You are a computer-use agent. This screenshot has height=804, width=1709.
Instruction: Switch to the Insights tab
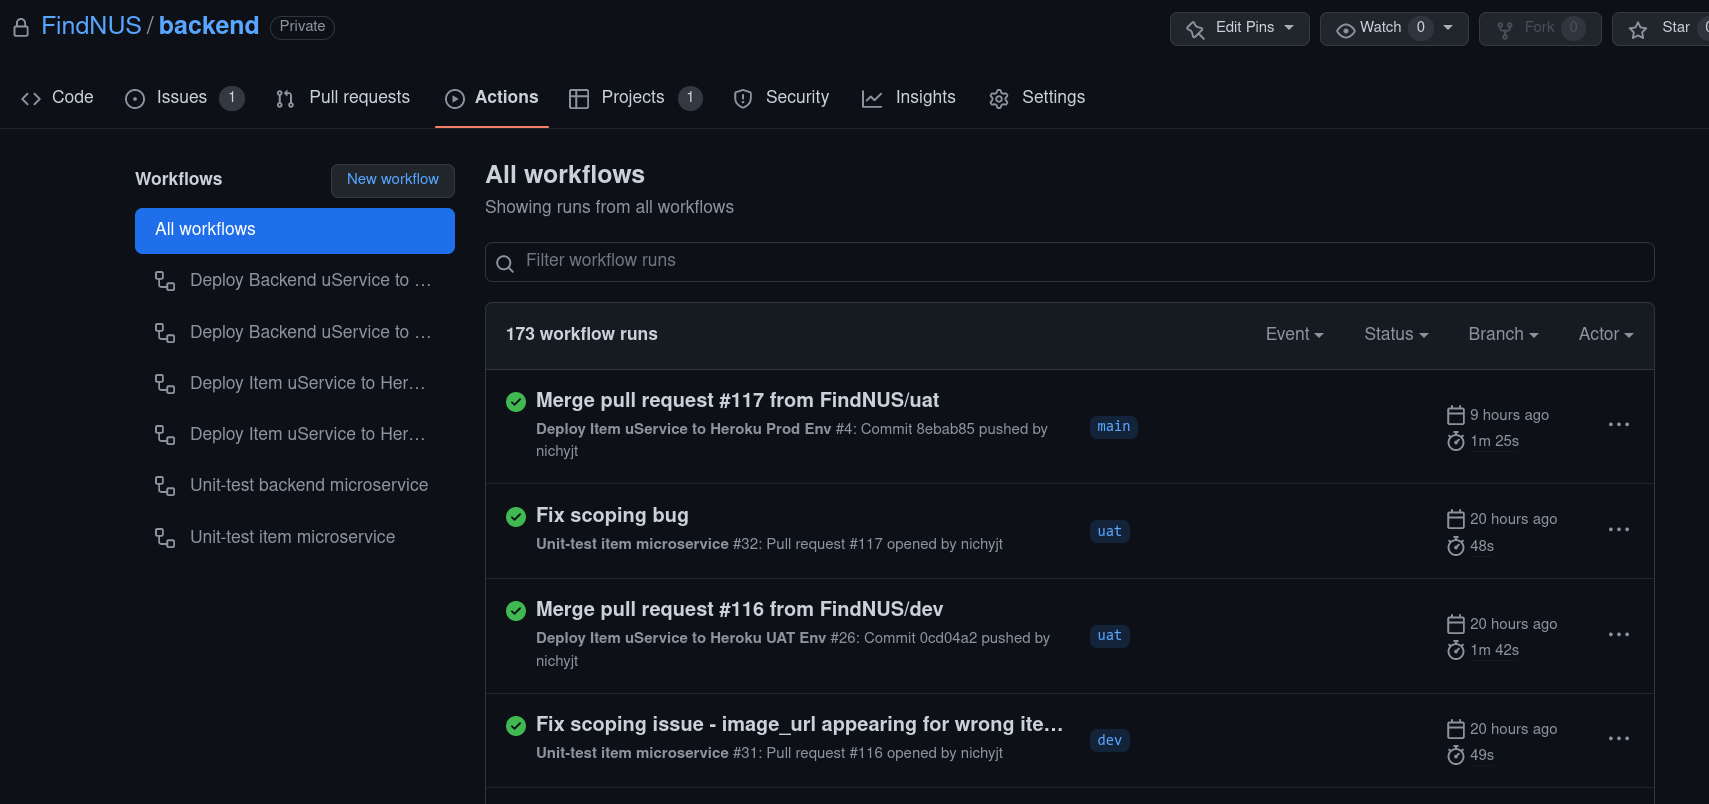tap(909, 98)
